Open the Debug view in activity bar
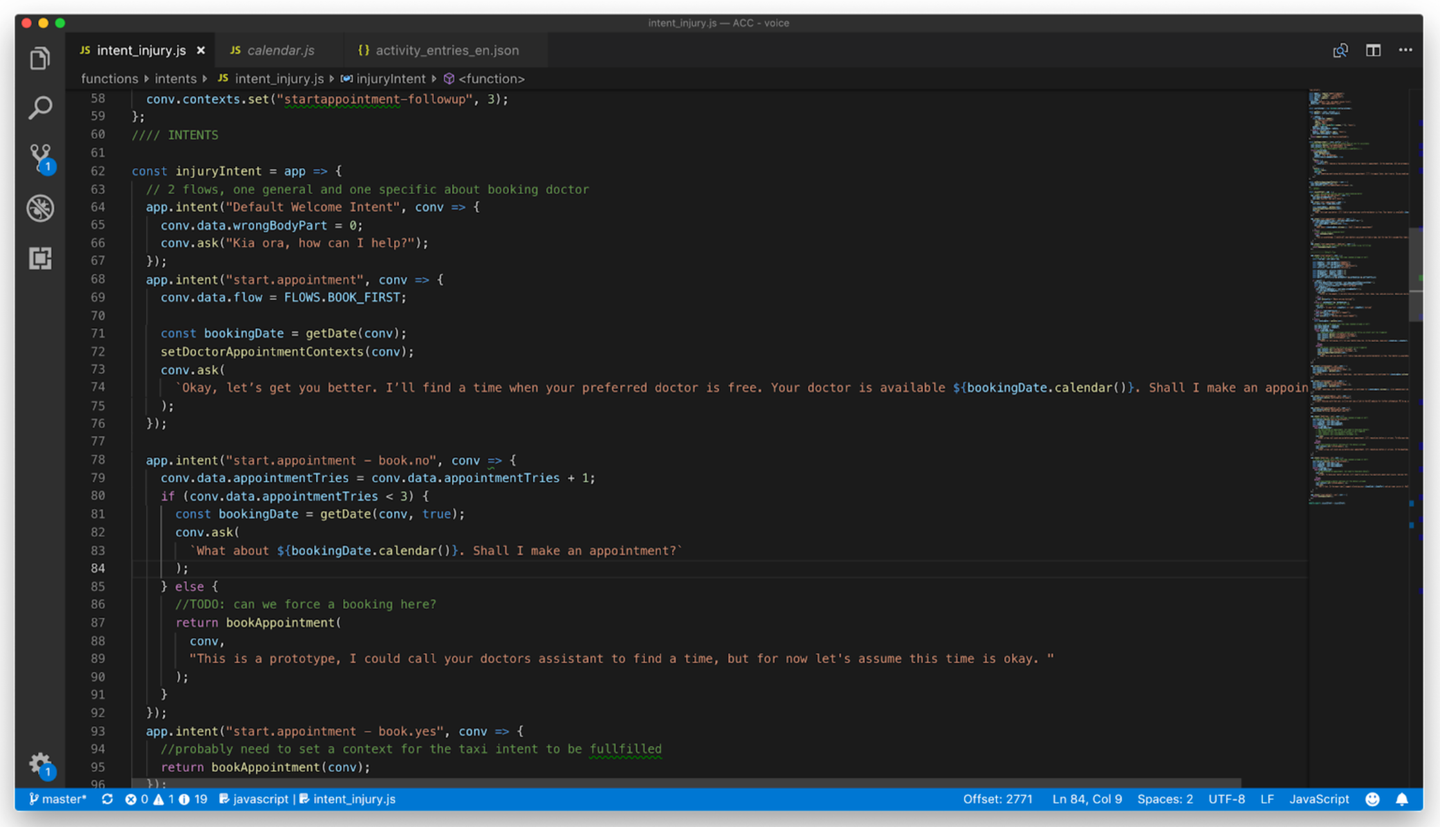Viewport: 1440px width, 827px height. pyautogui.click(x=40, y=208)
